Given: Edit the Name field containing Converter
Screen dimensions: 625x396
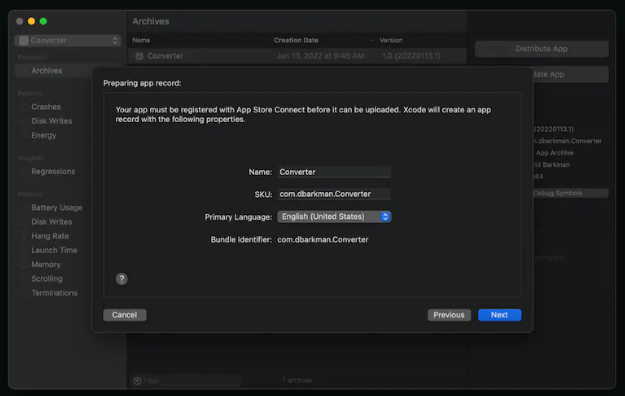Looking at the screenshot, I should (x=334, y=172).
